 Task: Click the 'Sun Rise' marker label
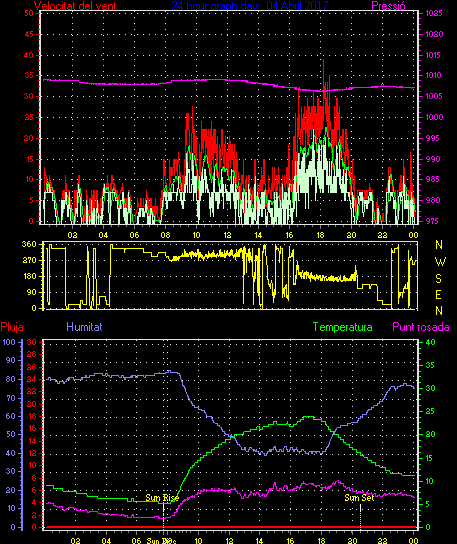(162, 498)
